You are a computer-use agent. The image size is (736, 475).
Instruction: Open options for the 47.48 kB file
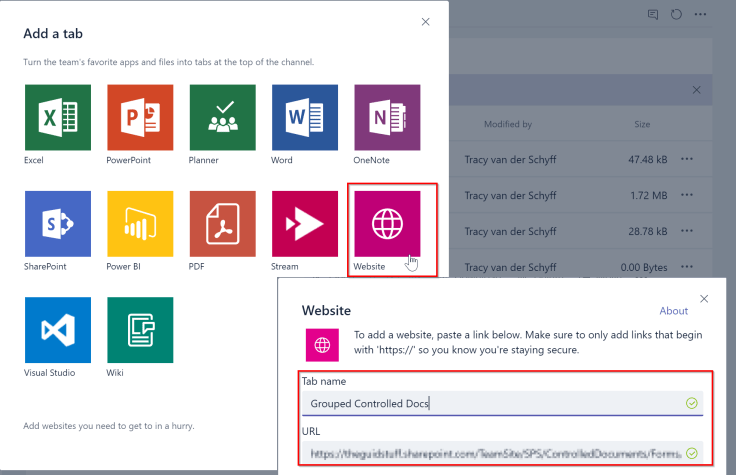coord(687,159)
